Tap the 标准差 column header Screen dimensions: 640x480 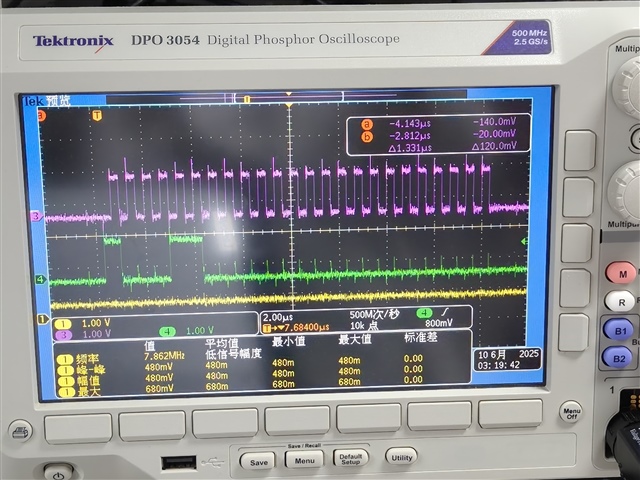(421, 337)
